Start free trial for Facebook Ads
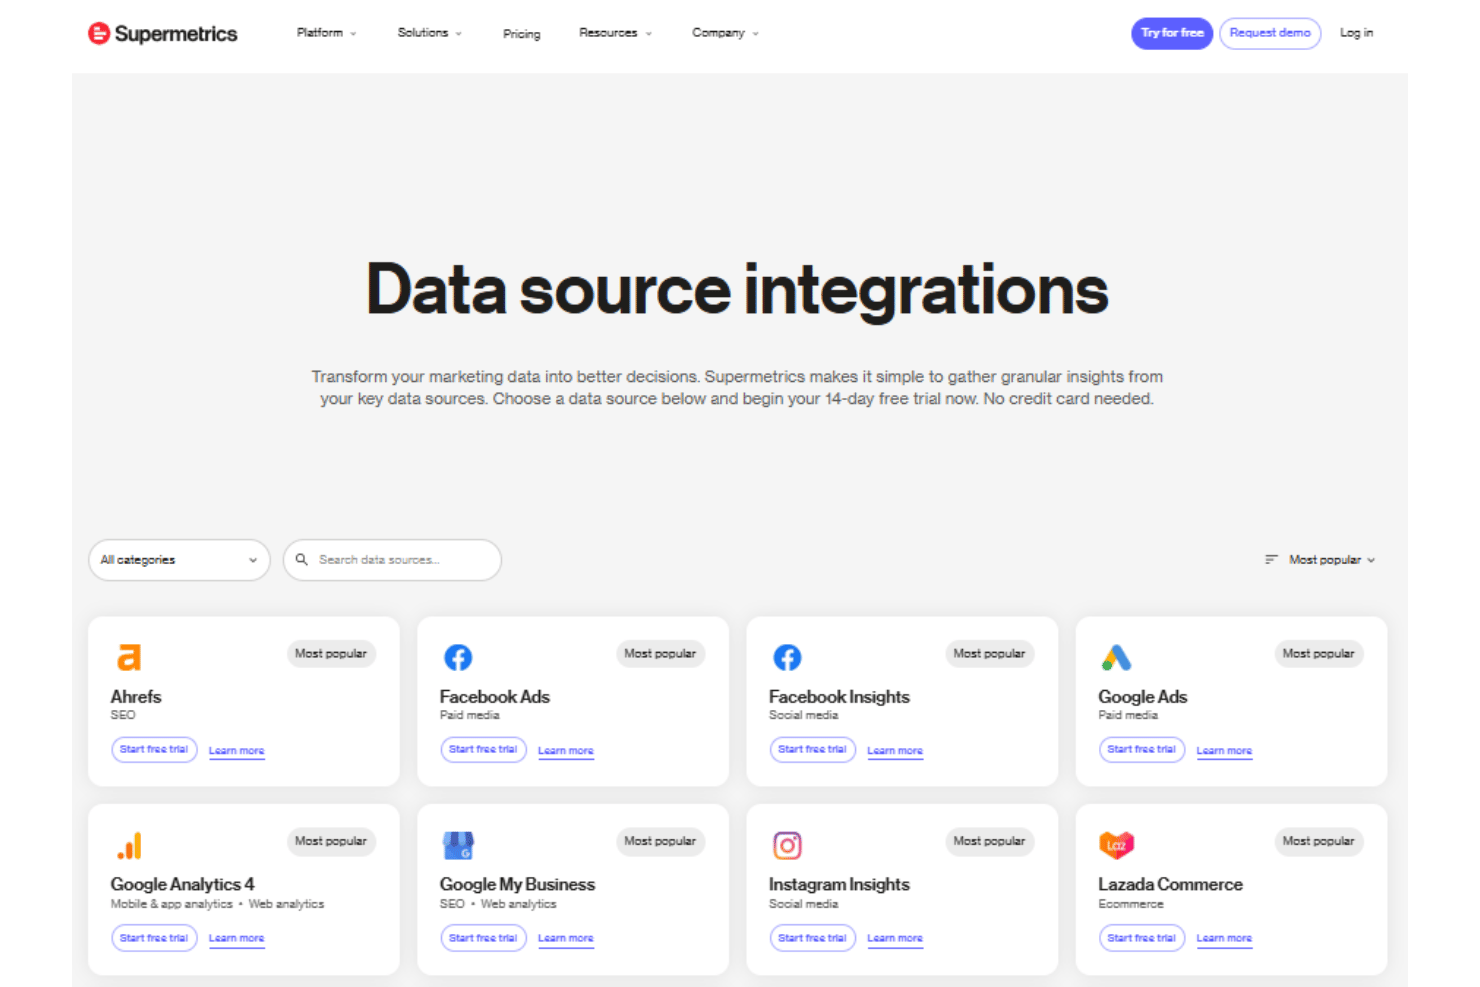The image size is (1480, 987). click(x=483, y=749)
